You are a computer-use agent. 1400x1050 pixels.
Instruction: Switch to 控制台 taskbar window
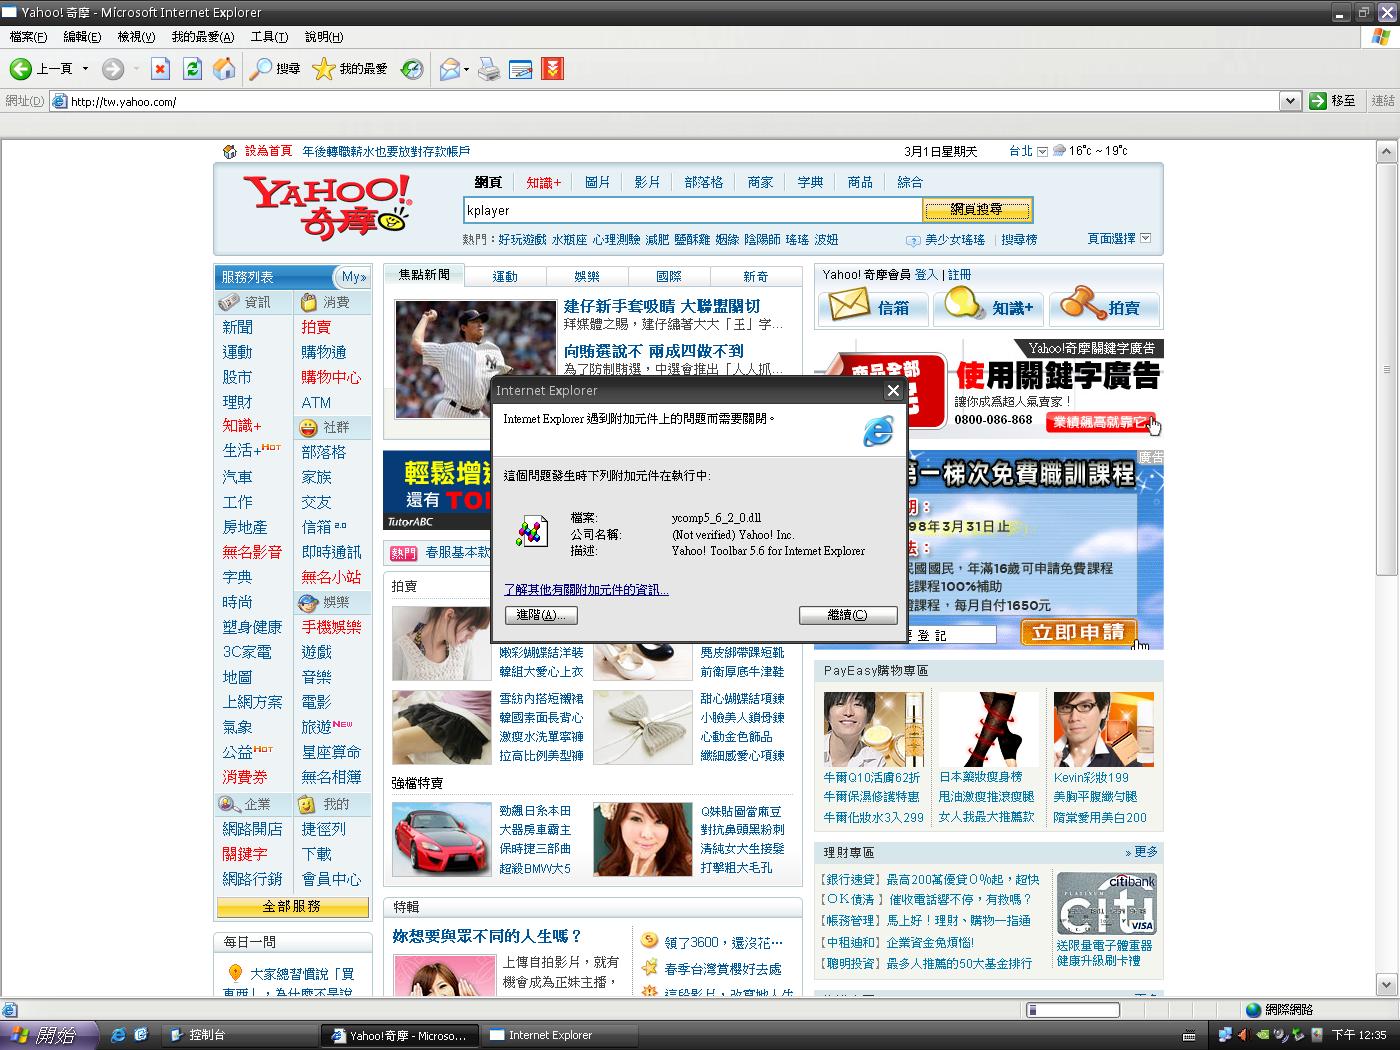point(238,1035)
